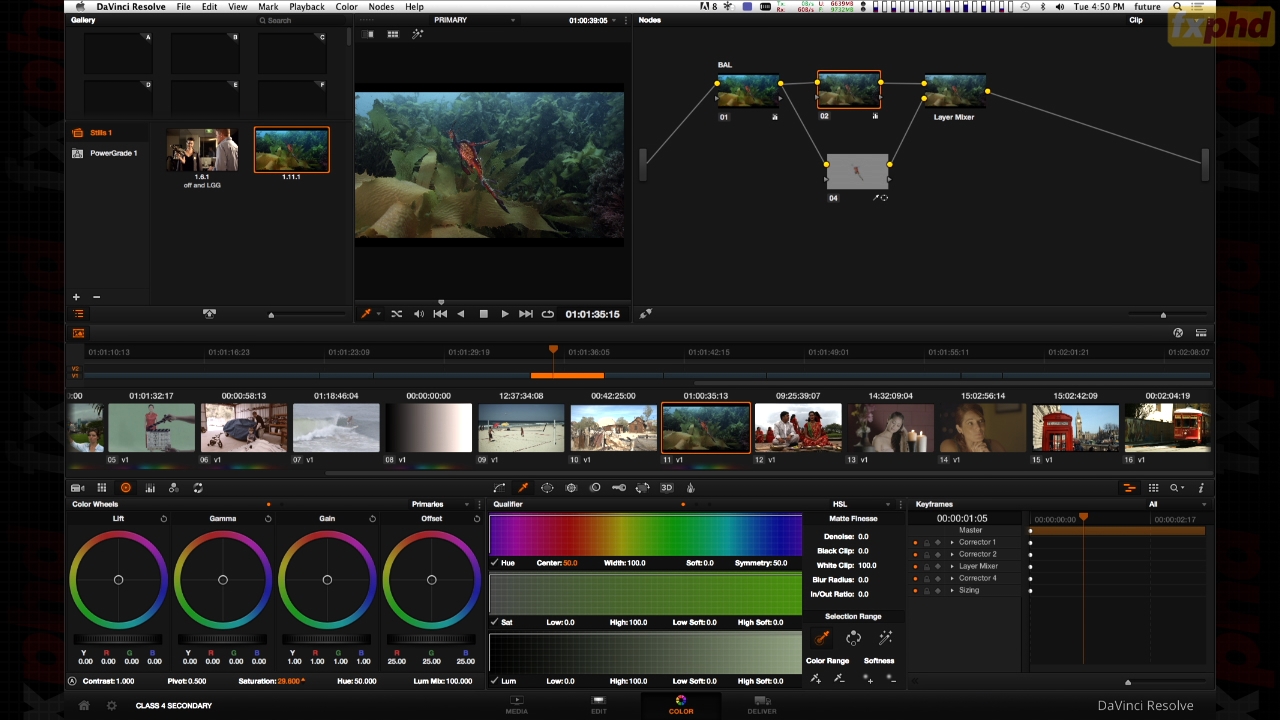The image size is (1280, 720).
Task: Disable the Sat qualifier checkbox
Action: 495,622
